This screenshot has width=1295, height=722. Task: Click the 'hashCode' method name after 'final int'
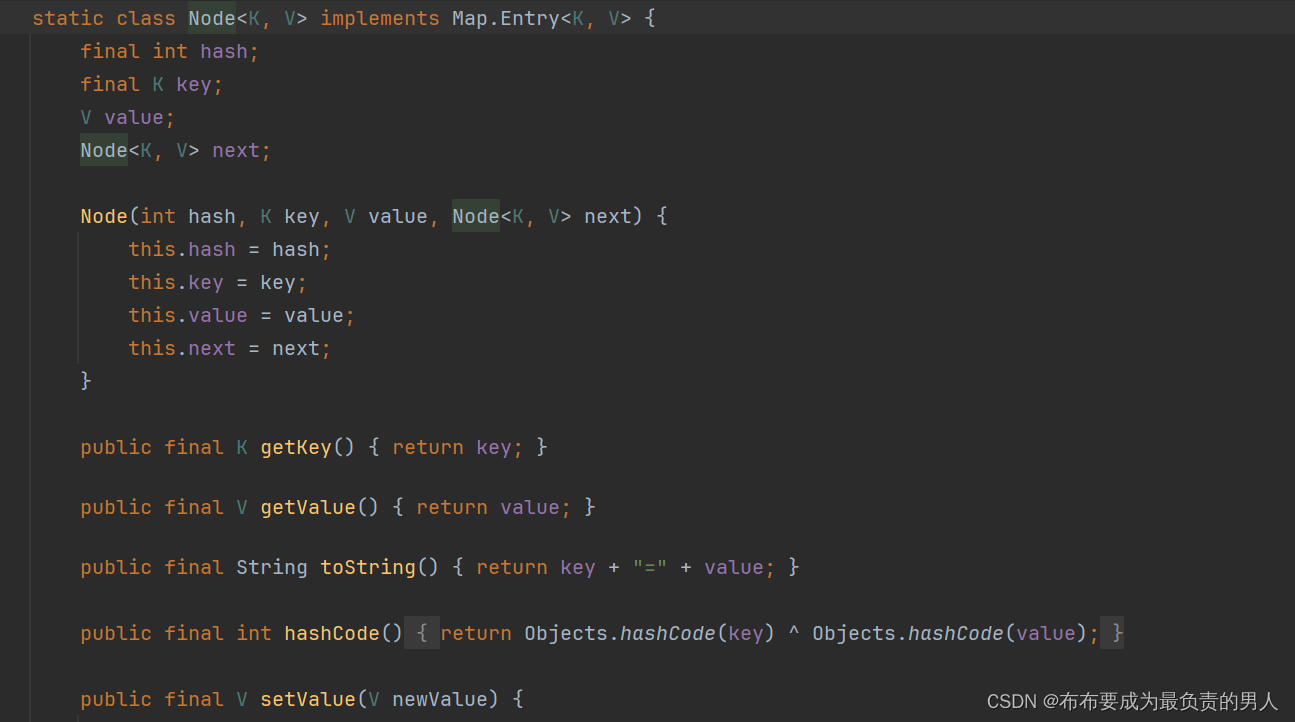point(332,633)
